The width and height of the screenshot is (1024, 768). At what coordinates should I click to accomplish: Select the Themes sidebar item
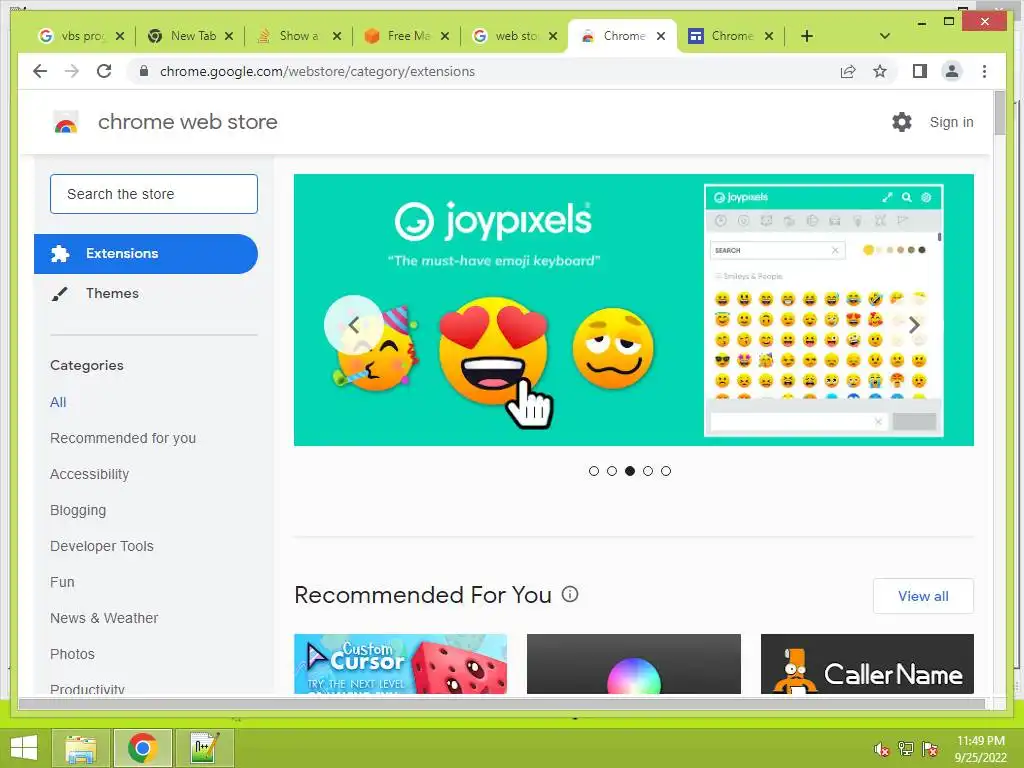(x=112, y=293)
